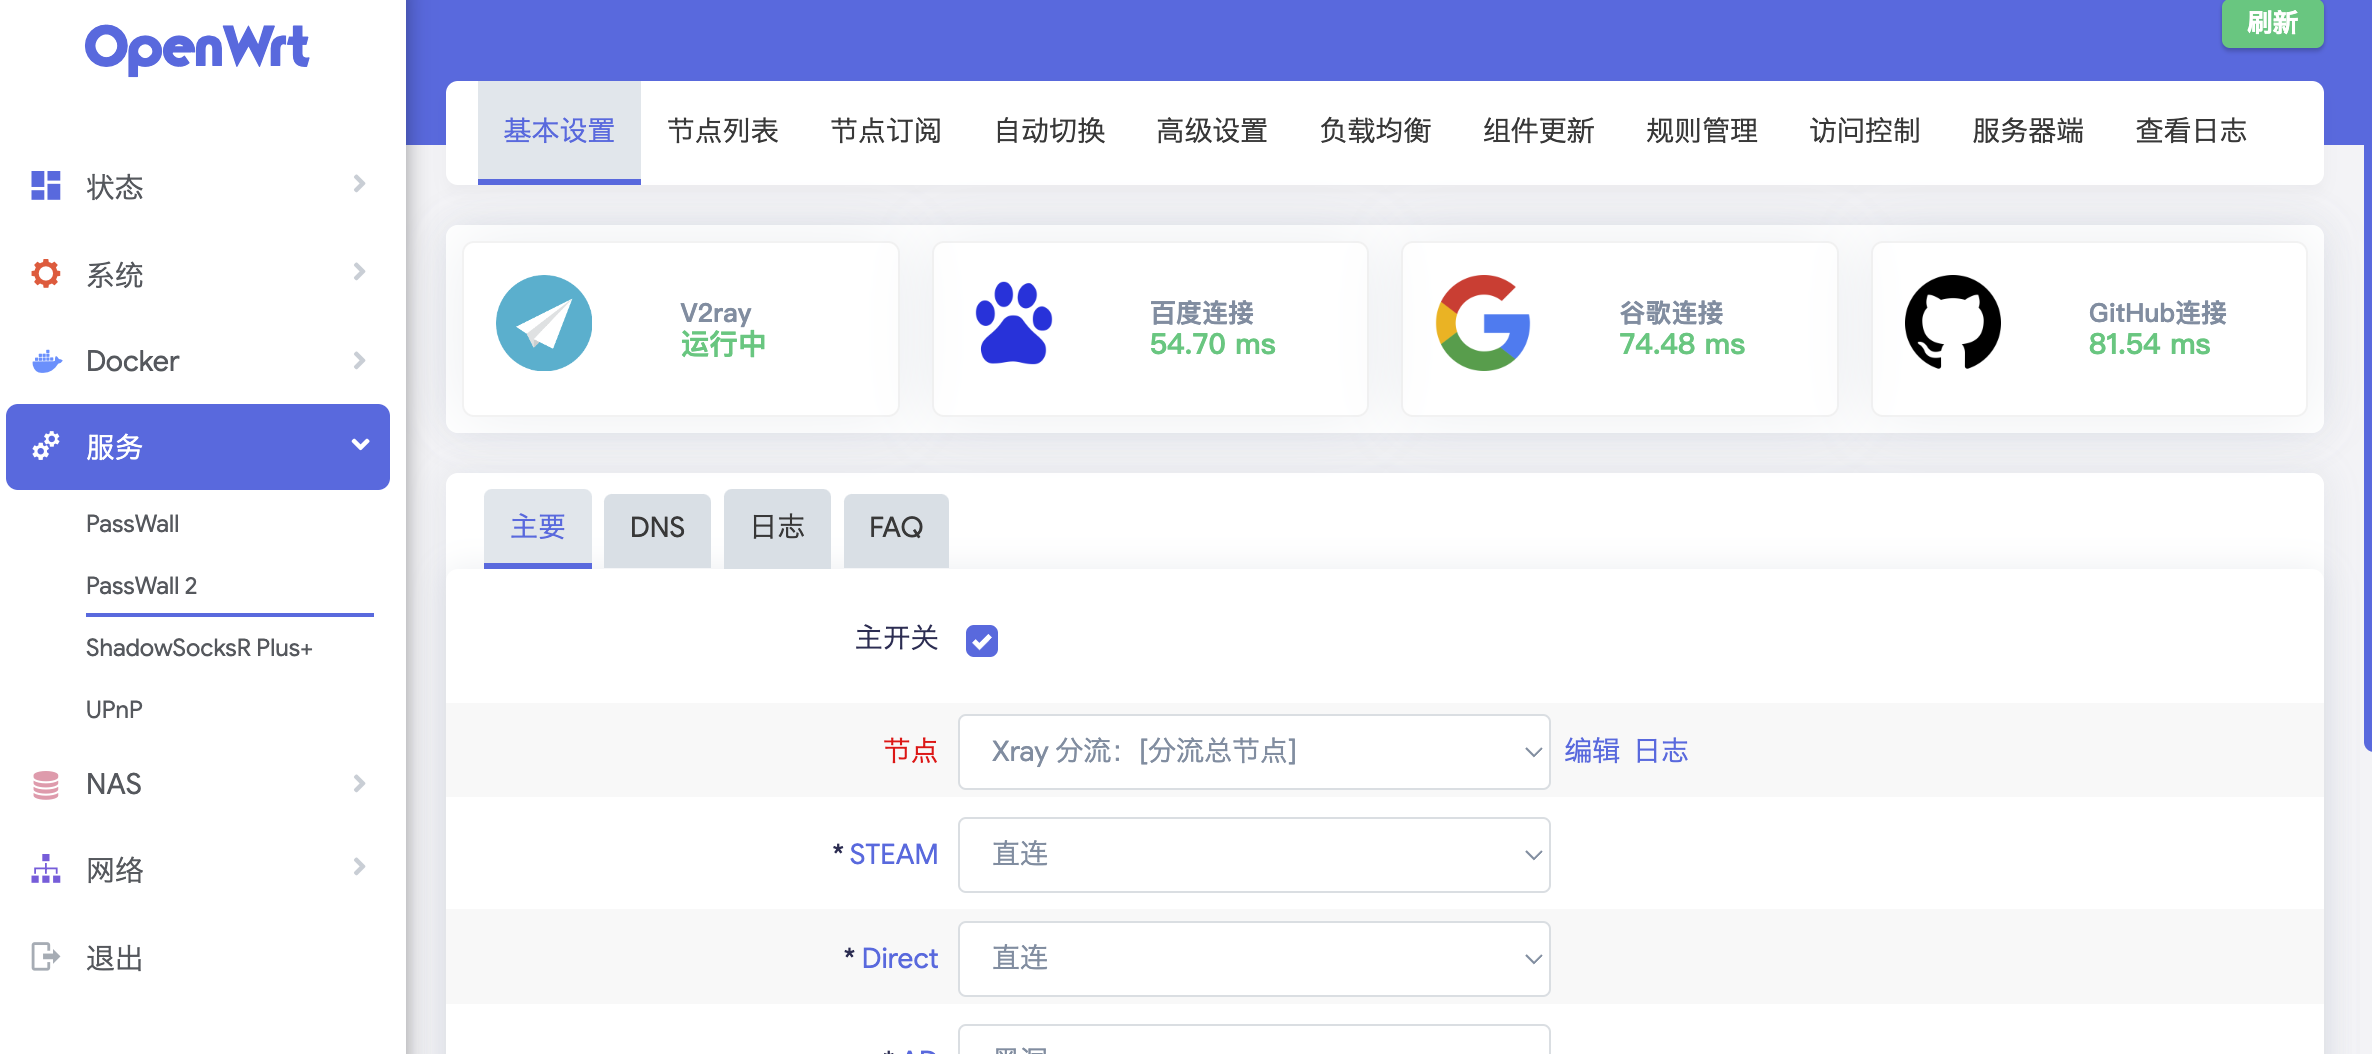Collapse the 服务 menu chevron
This screenshot has width=2372, height=1054.
coord(360,445)
